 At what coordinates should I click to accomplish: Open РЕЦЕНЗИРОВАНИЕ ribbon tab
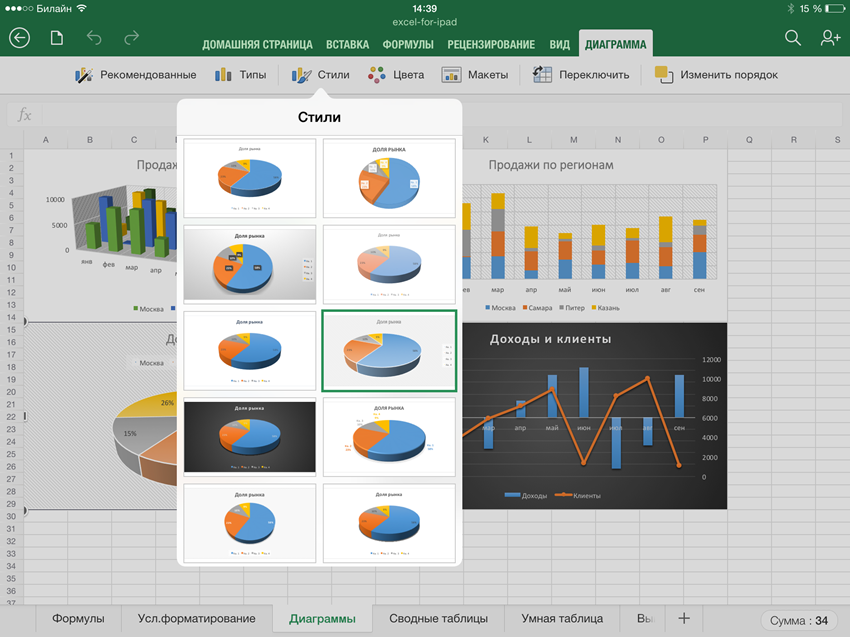pos(491,44)
